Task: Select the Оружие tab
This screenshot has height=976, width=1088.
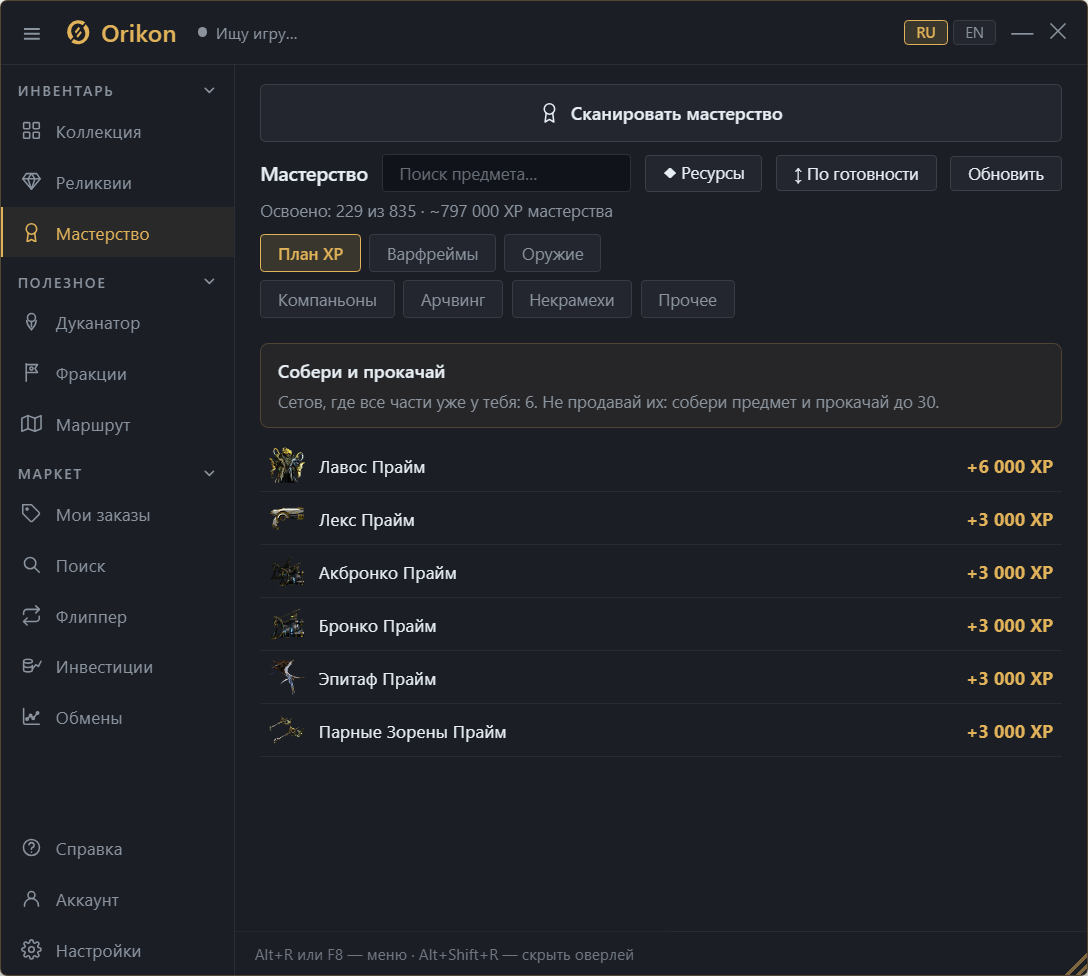Action: (x=552, y=253)
